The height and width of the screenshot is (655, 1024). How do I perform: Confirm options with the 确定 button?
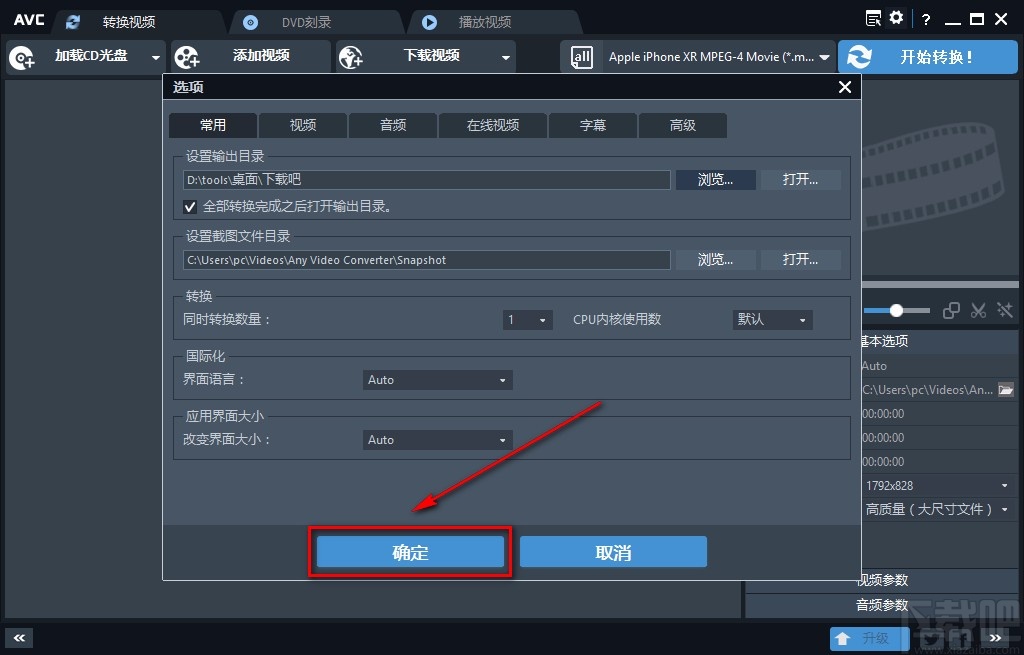pyautogui.click(x=409, y=551)
